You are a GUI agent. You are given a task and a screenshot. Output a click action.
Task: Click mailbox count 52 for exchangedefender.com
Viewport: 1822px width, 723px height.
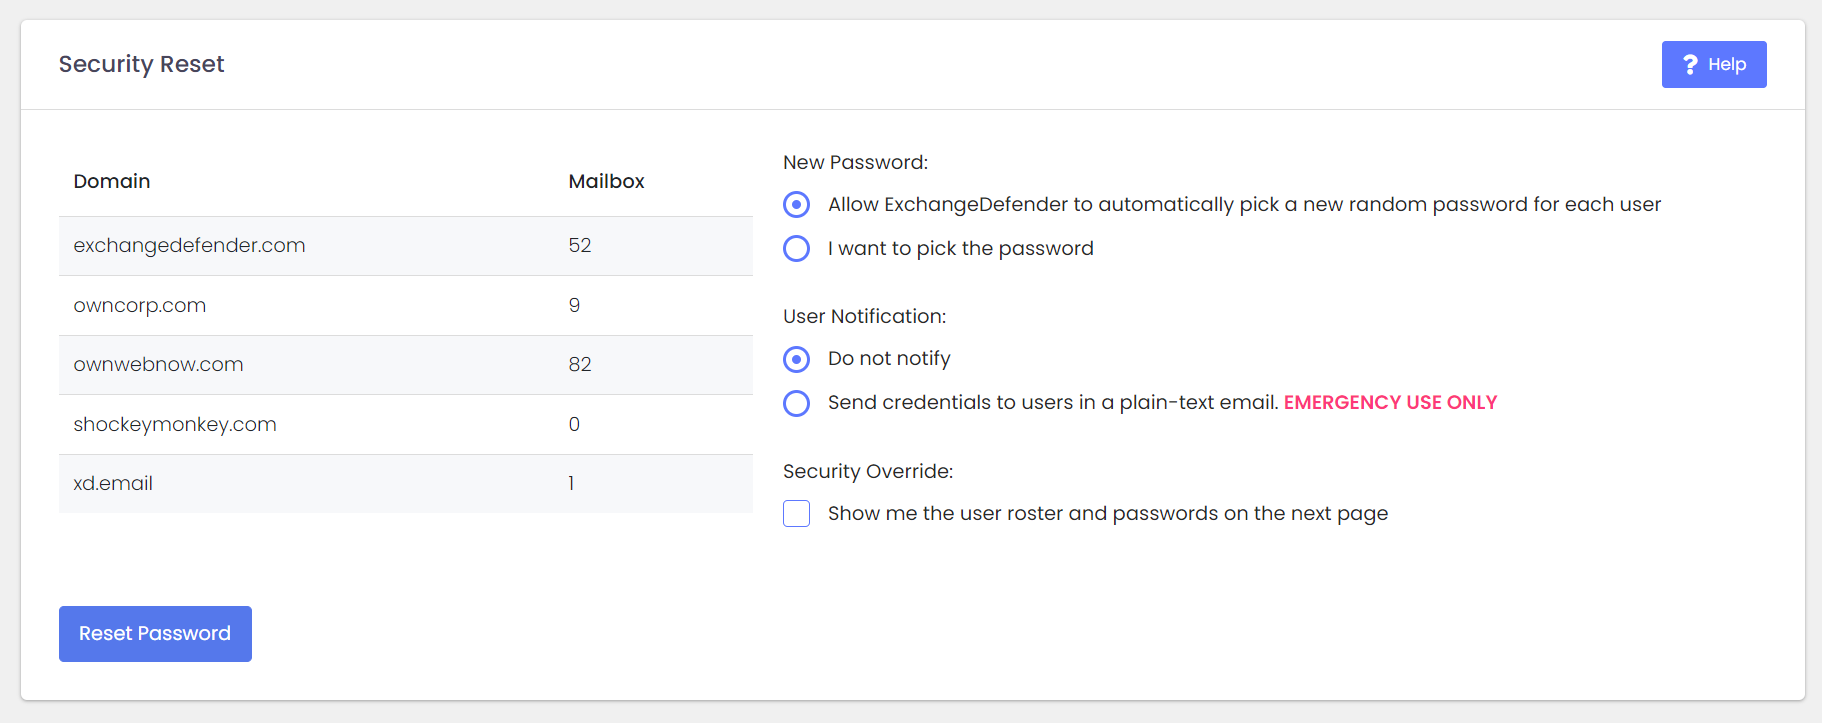pos(580,246)
